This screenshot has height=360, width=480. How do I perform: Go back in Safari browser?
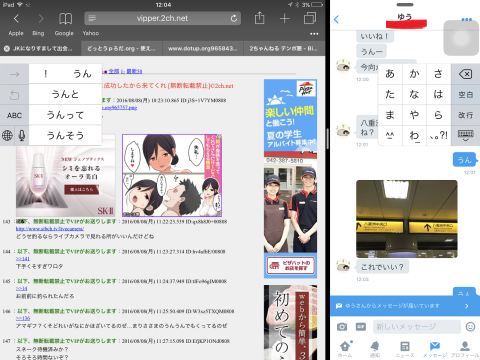click(x=16, y=19)
